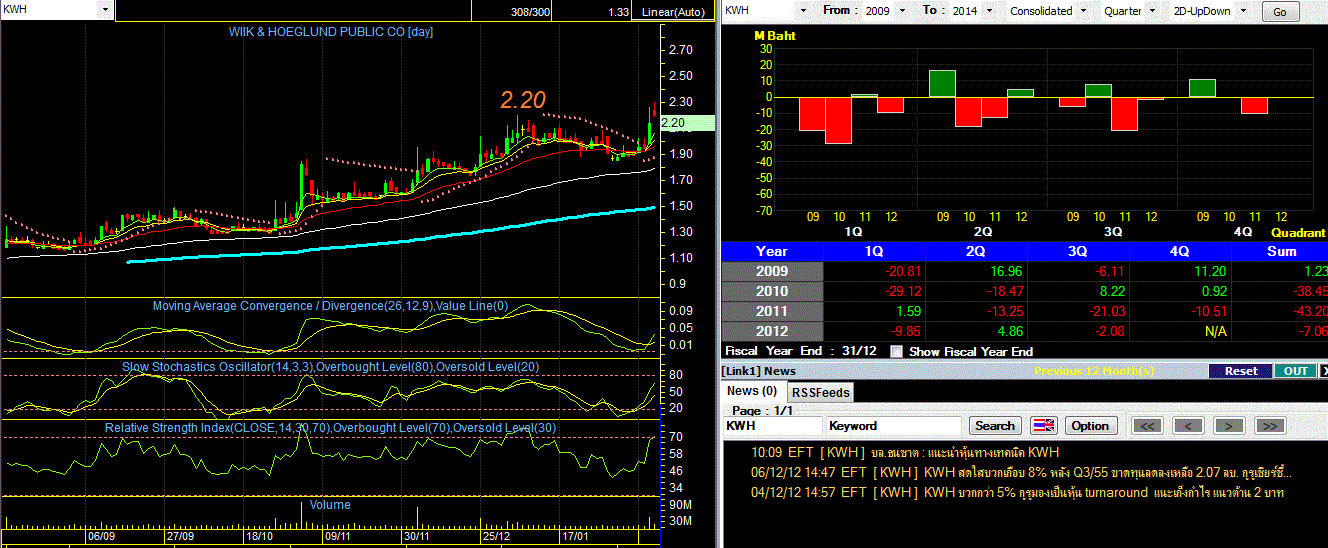Click the Previous 12 Month(s) label

[1094, 371]
